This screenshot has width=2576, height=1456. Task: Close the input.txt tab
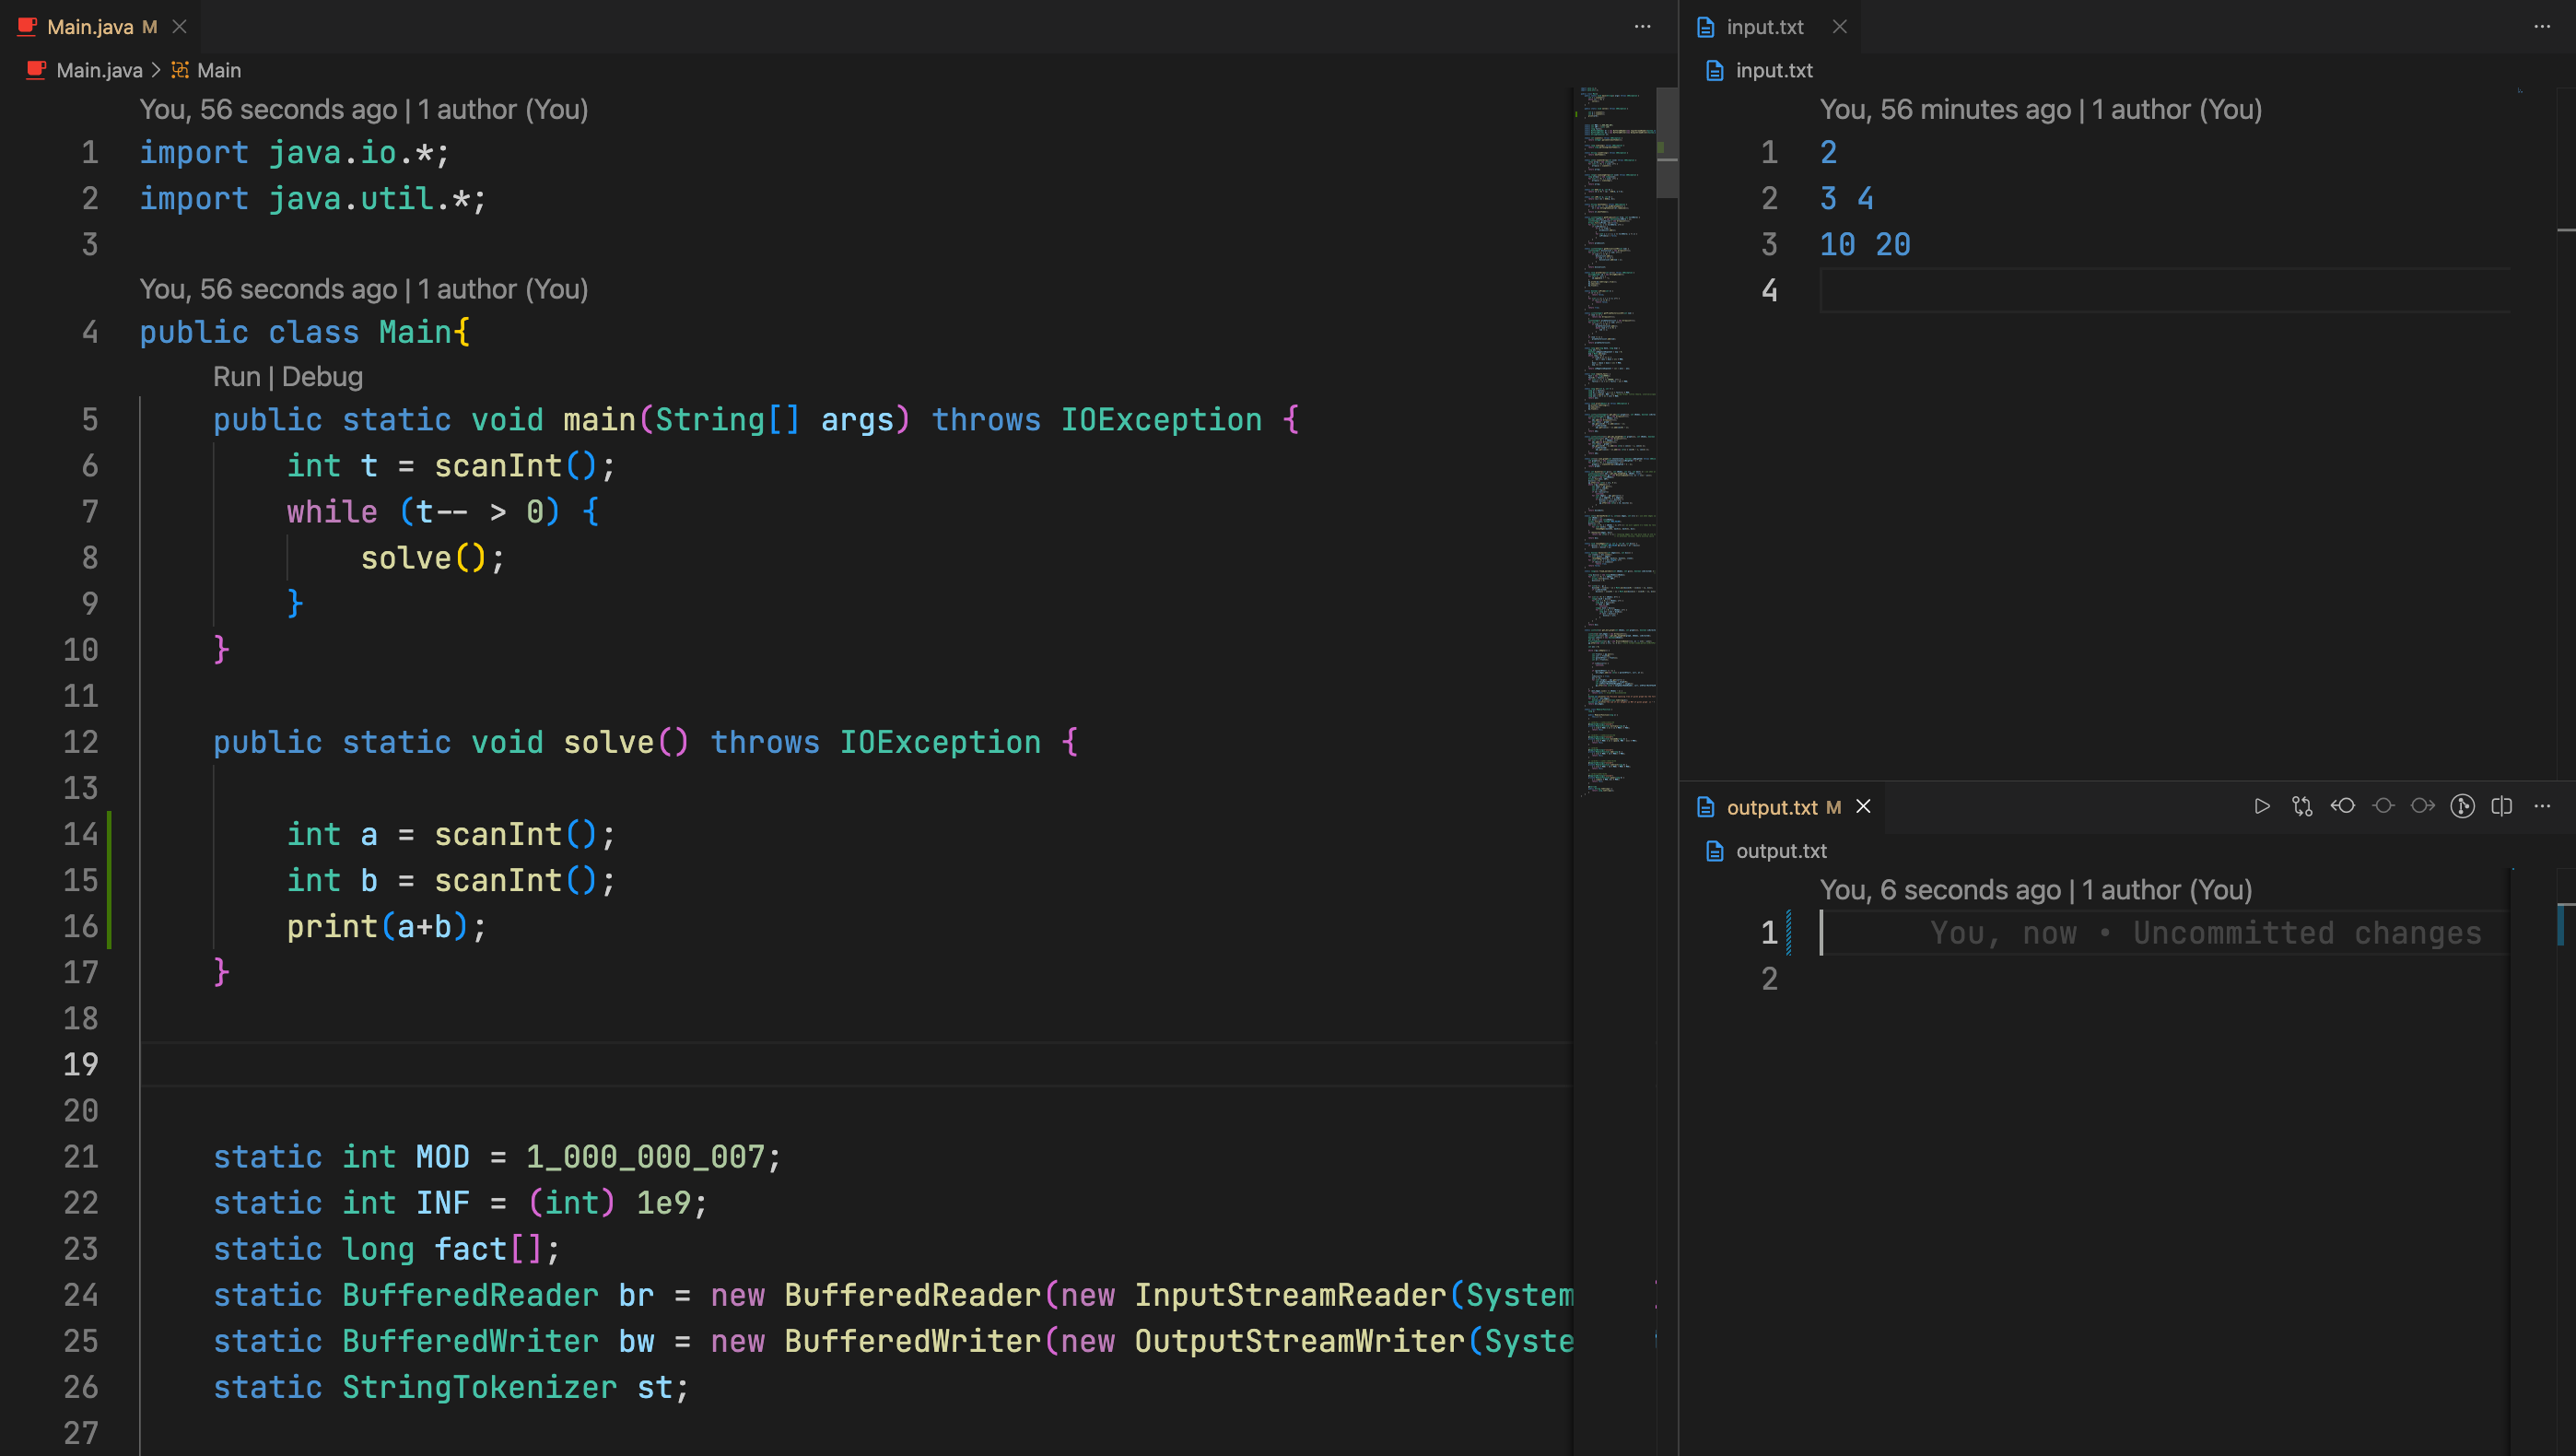pos(1839,27)
